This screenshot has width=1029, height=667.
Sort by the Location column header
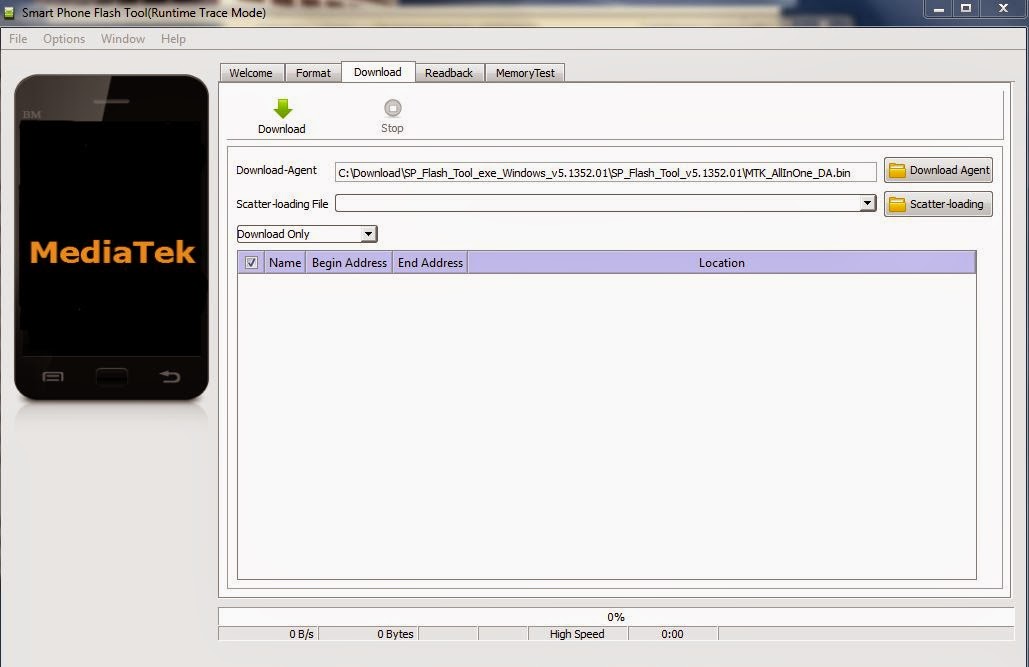(x=721, y=263)
